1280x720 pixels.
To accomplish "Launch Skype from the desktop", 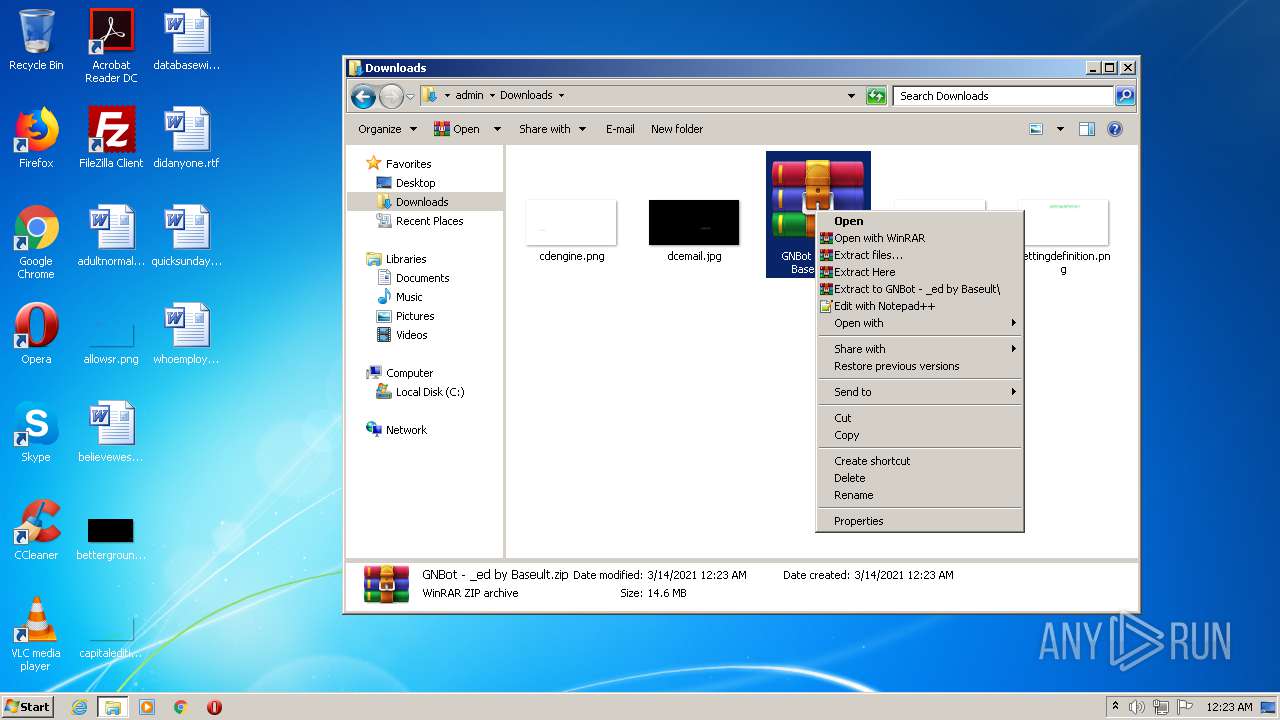I will coord(36,432).
